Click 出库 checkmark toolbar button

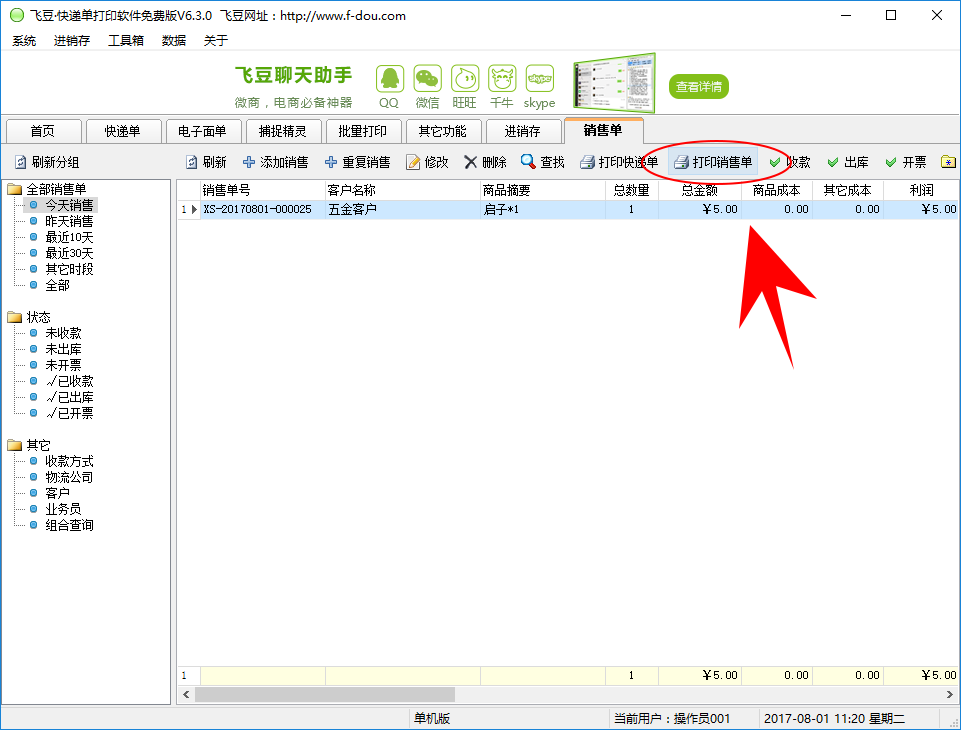pyautogui.click(x=848, y=162)
